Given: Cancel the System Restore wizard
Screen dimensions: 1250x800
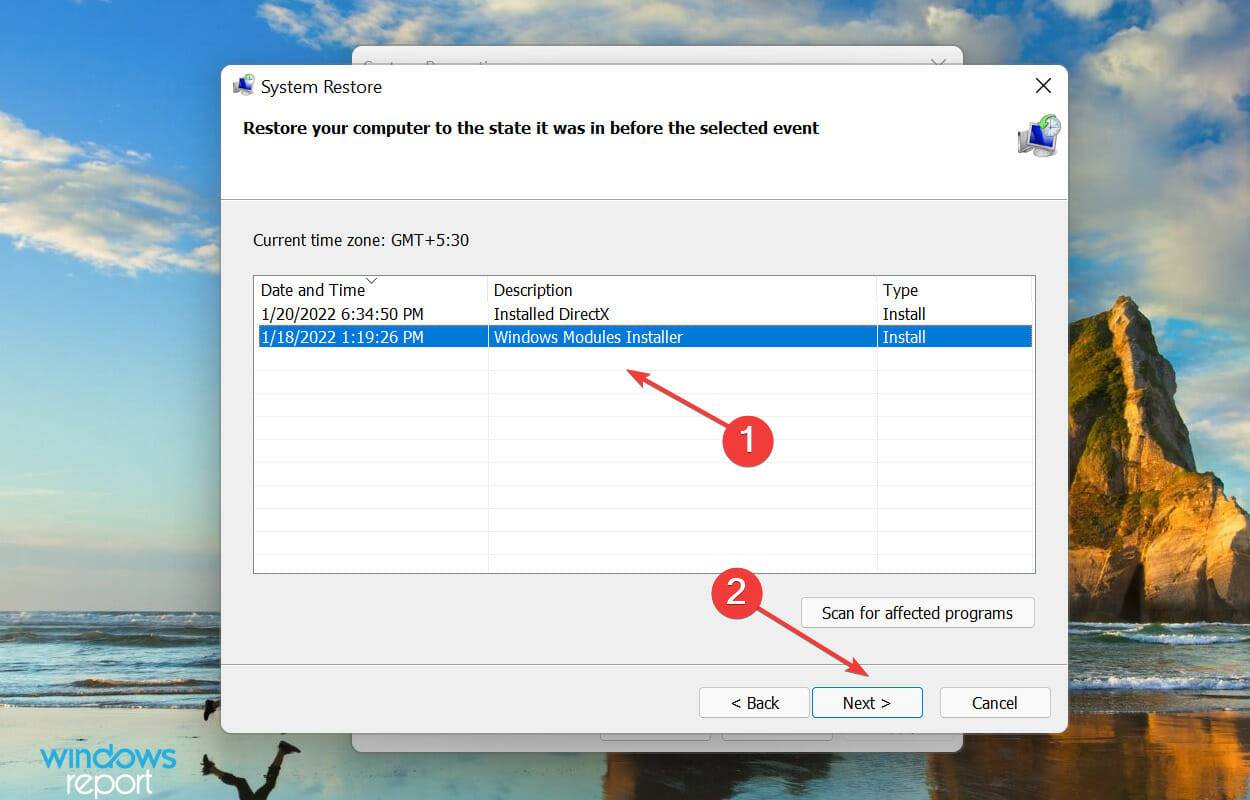Looking at the screenshot, I should coord(994,702).
